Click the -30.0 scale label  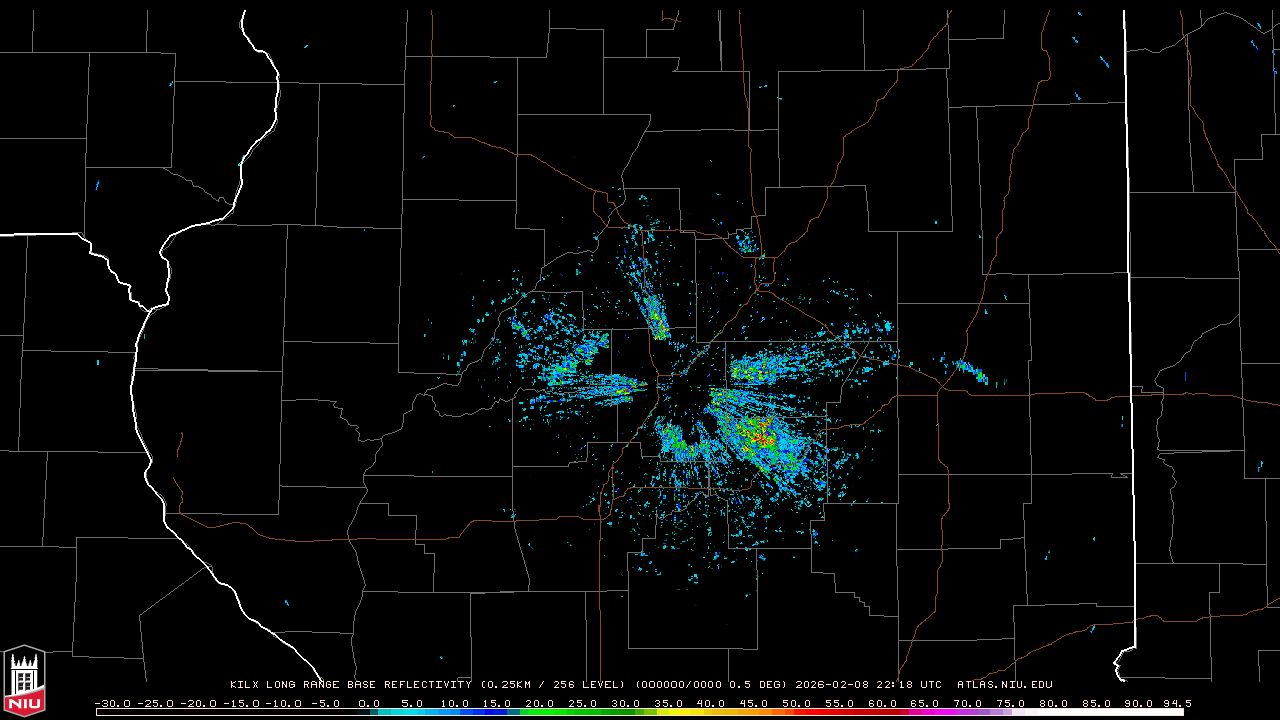113,703
